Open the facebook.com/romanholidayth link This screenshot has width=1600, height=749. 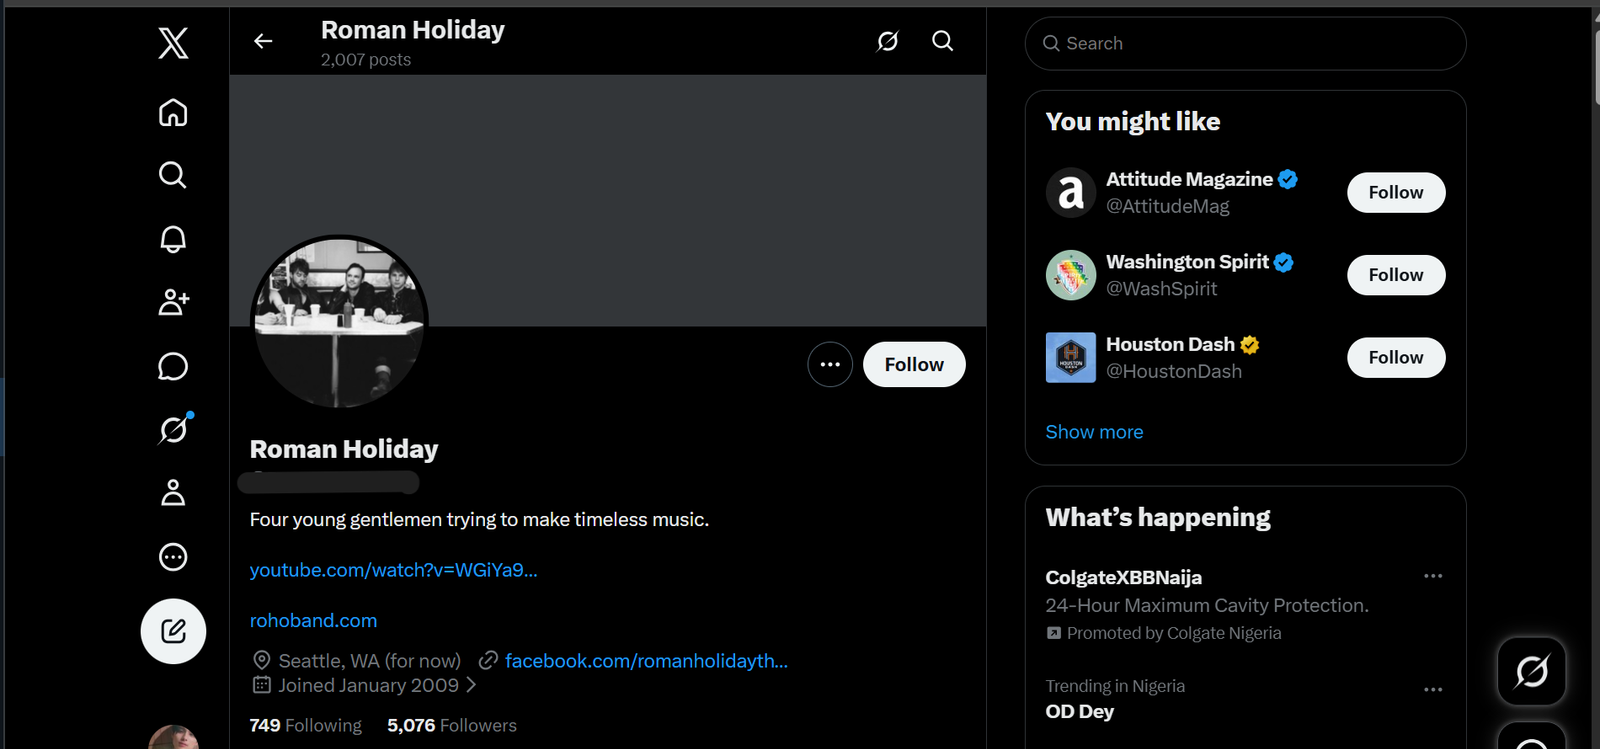[646, 661]
